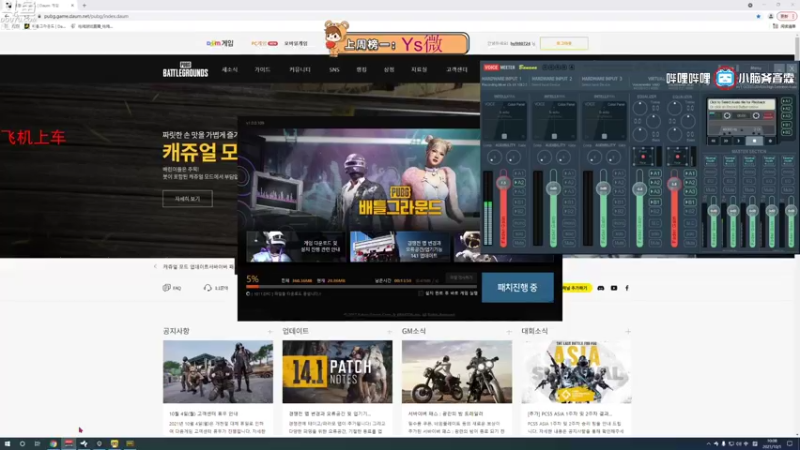Fast-forward the Voicemeeter cassette player
Image resolution: width=800 pixels, height=450 pixels.
pyautogui.click(x=726, y=141)
